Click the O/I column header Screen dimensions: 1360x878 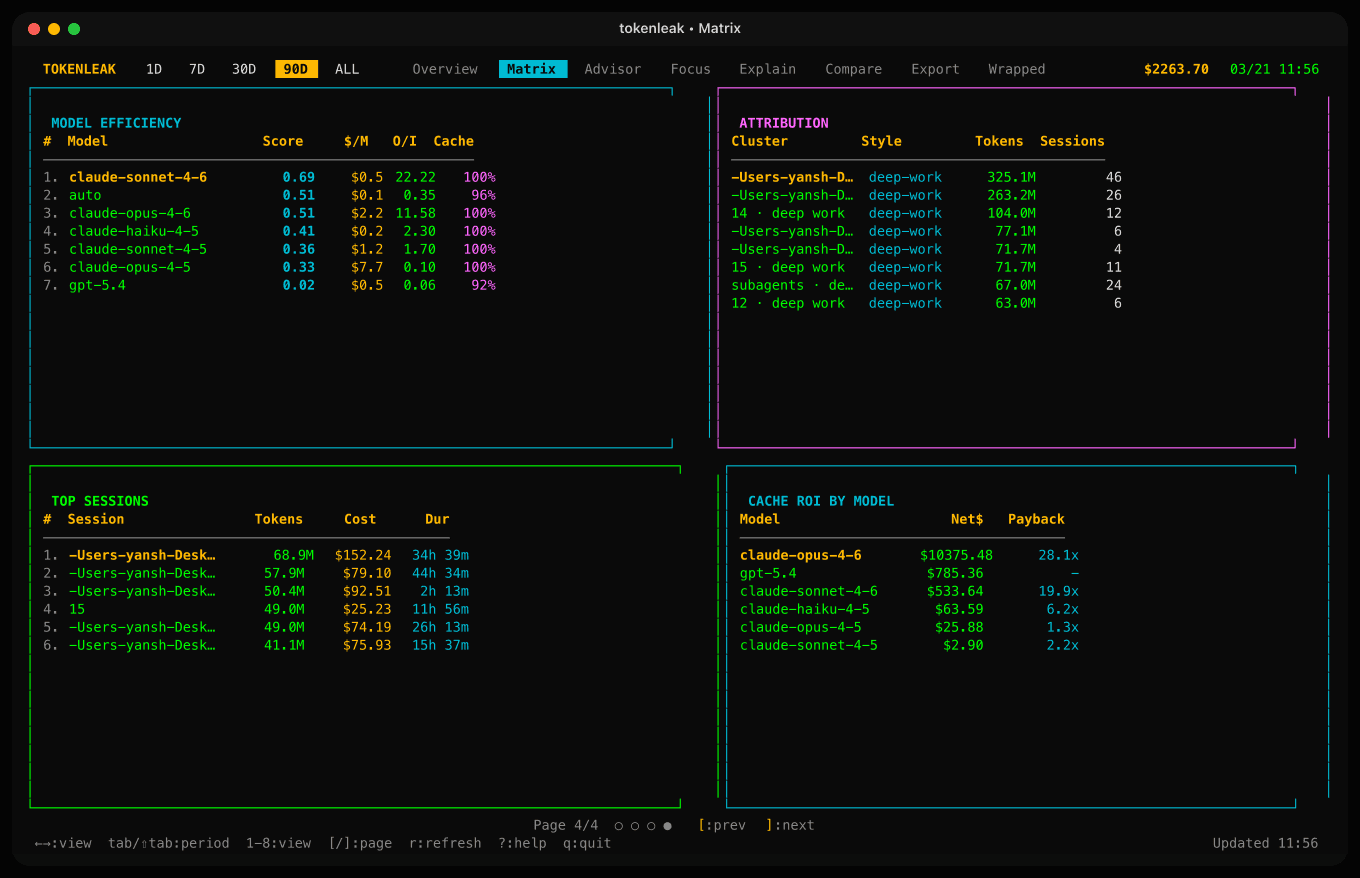405,141
